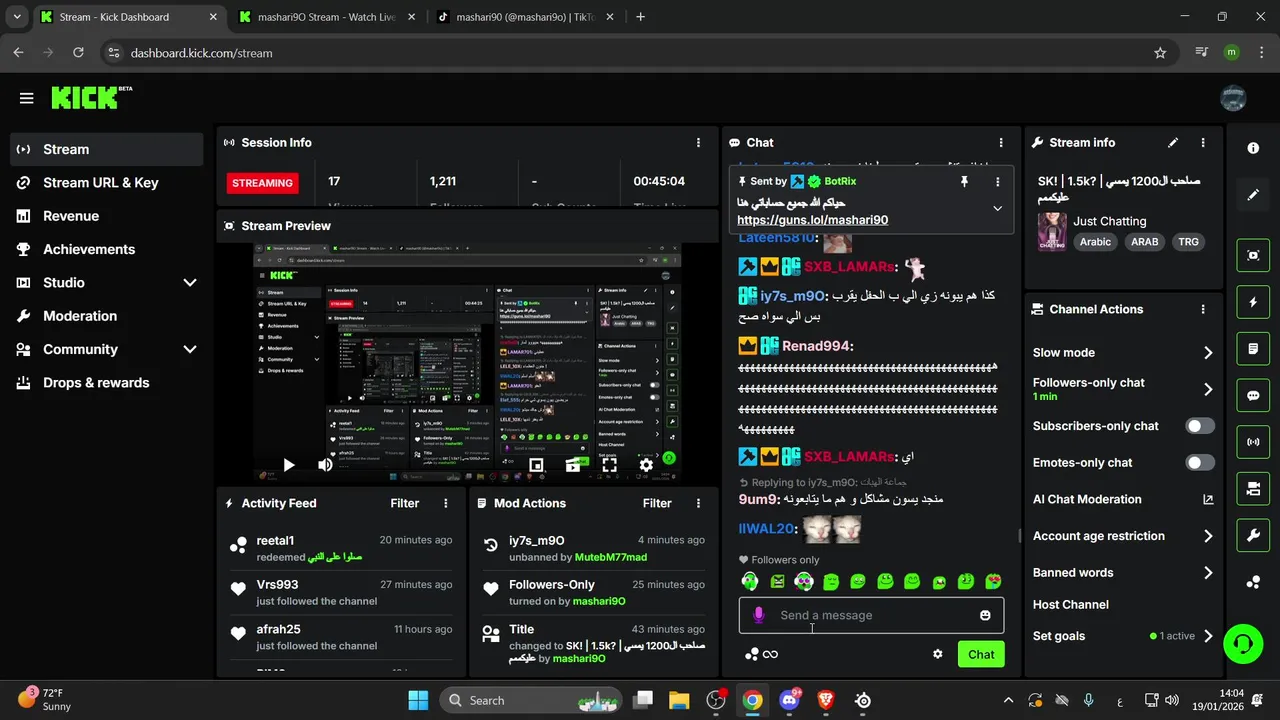Click the first green headphone emote
This screenshot has height=720, width=1280.
750,581
